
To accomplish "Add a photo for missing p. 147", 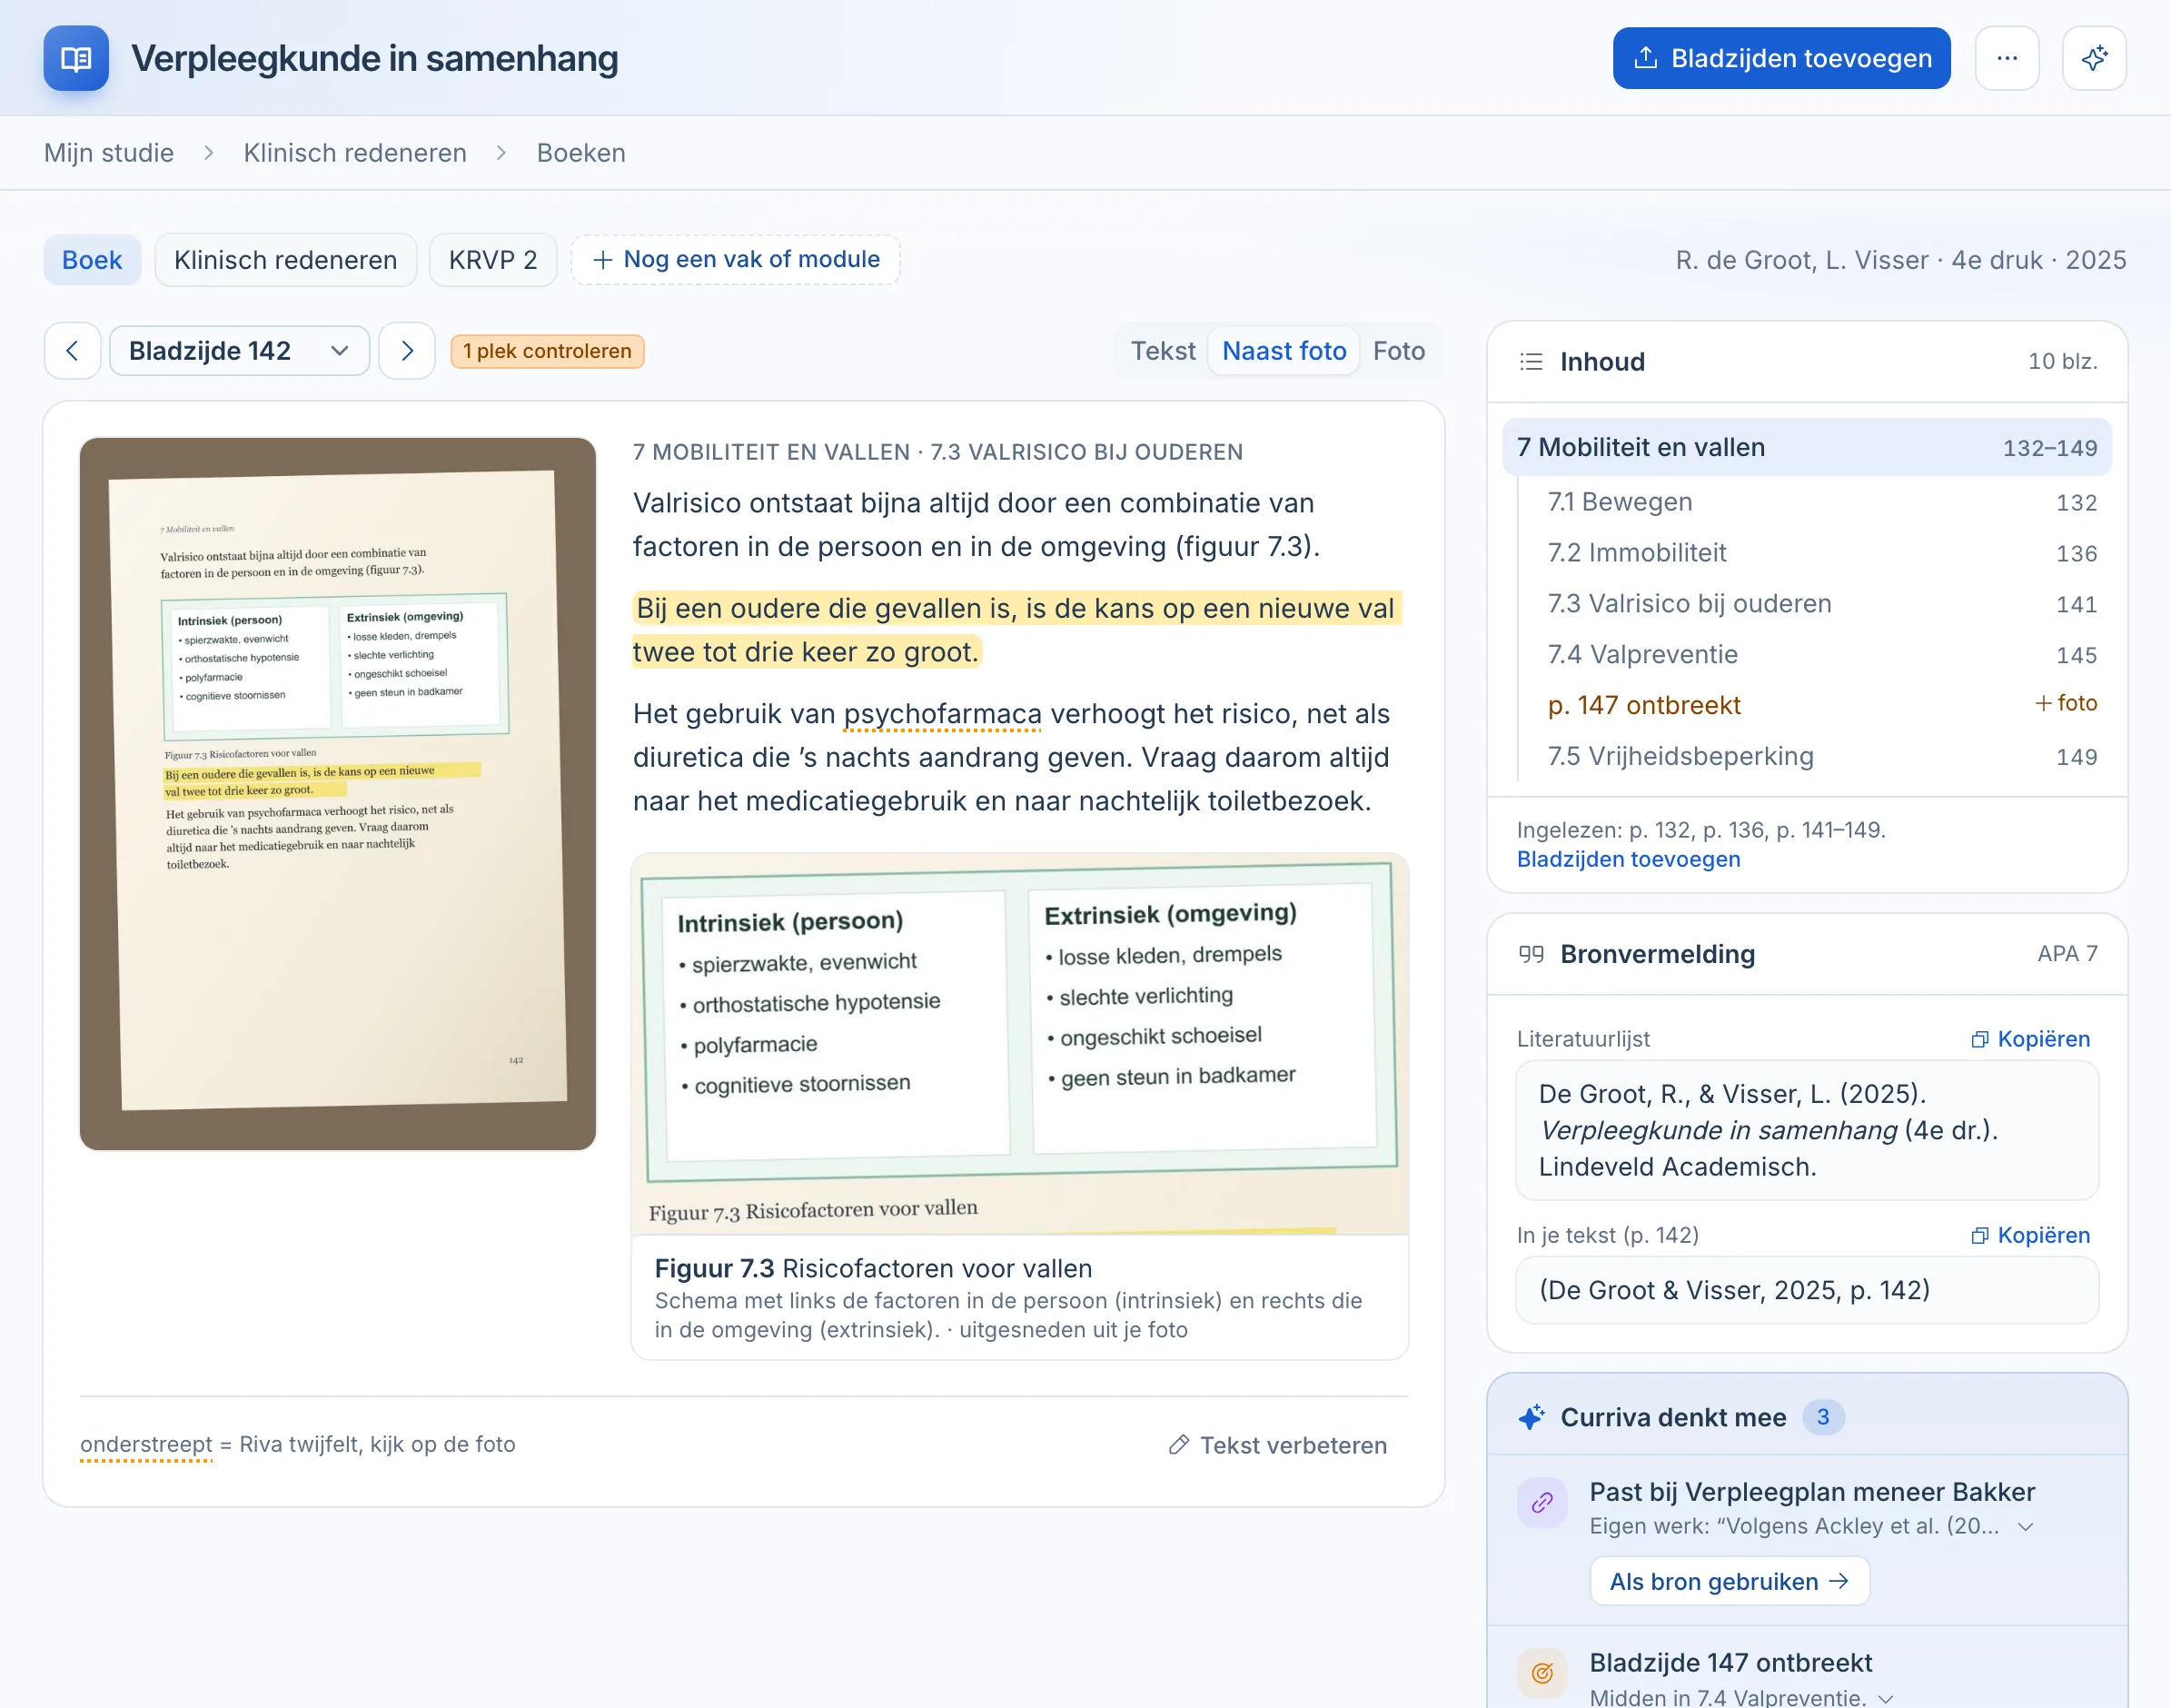I will coord(2066,704).
